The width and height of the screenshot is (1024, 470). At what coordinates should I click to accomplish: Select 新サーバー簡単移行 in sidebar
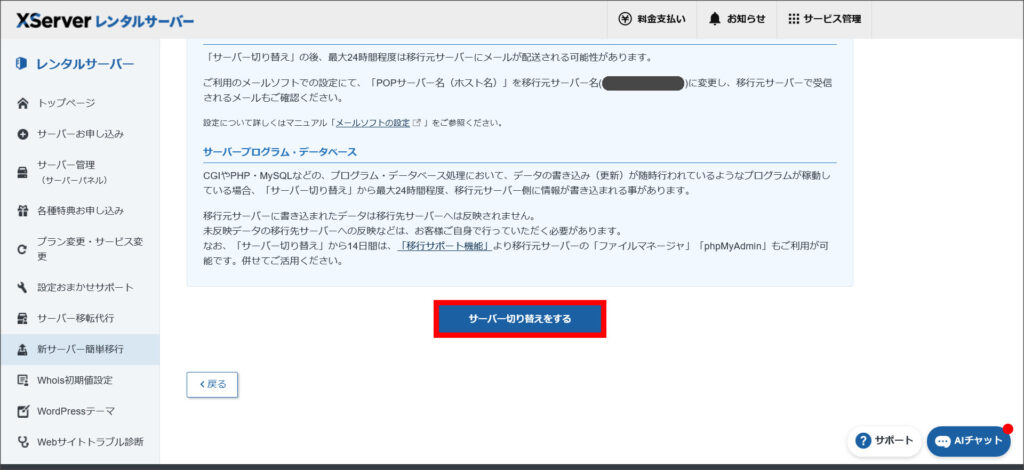tap(80, 349)
